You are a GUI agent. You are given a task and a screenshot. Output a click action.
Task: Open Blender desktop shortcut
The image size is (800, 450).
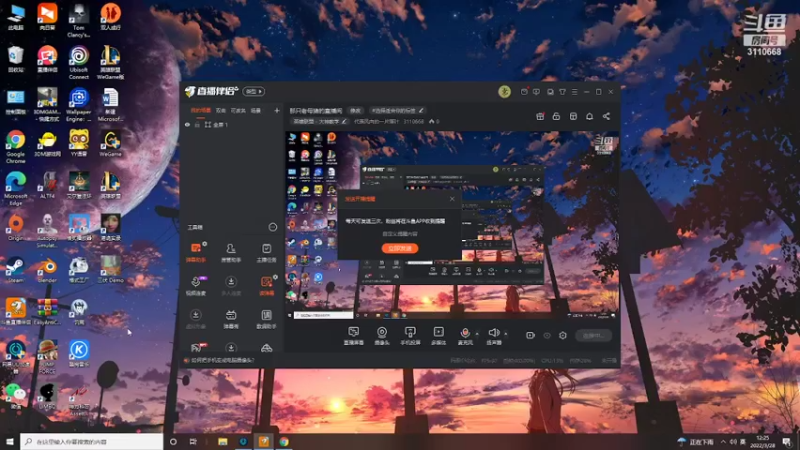pyautogui.click(x=47, y=270)
